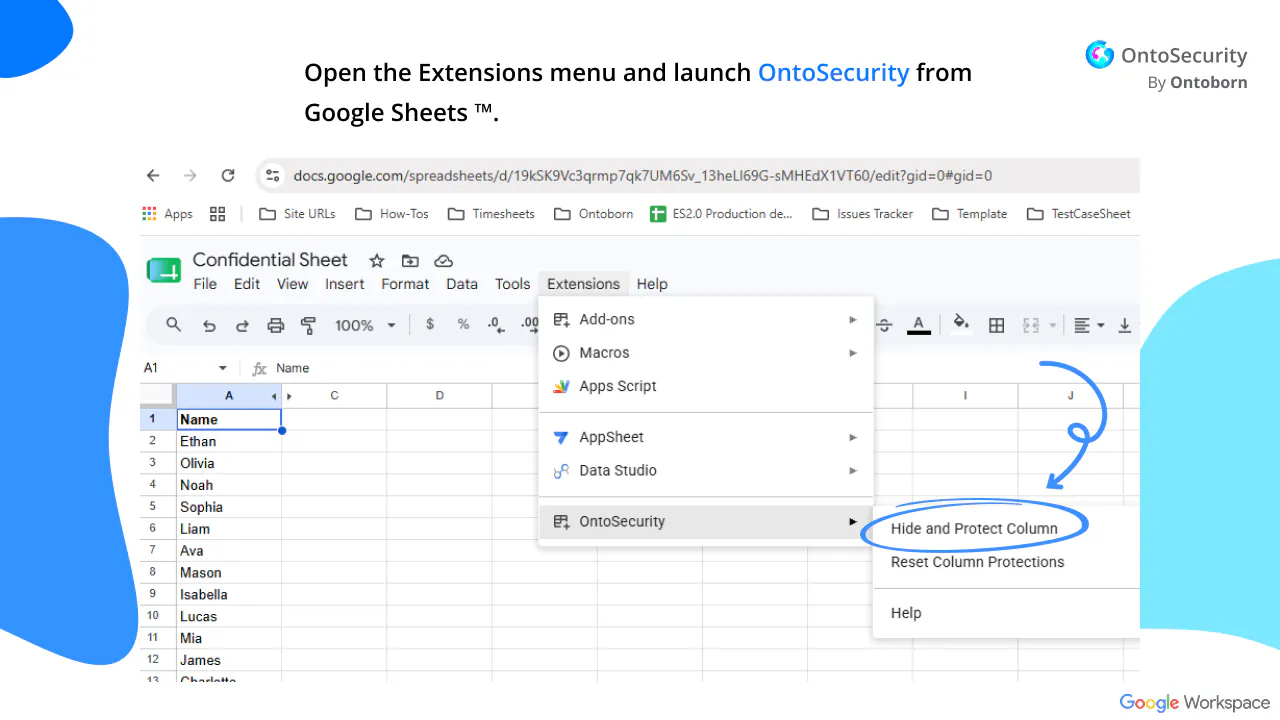Open the A1 name box dropdown
The image size is (1280, 720).
222,368
